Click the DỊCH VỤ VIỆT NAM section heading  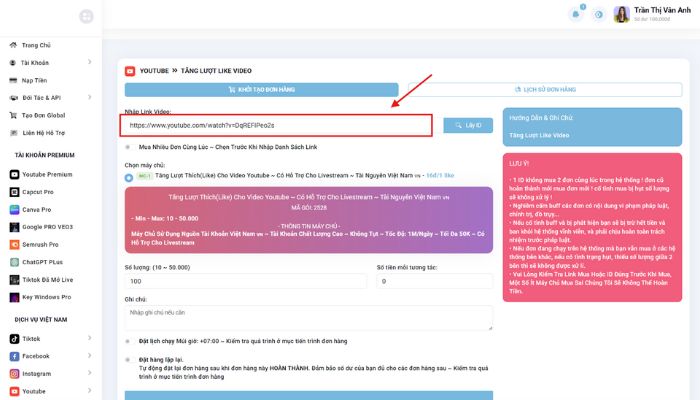click(x=41, y=320)
